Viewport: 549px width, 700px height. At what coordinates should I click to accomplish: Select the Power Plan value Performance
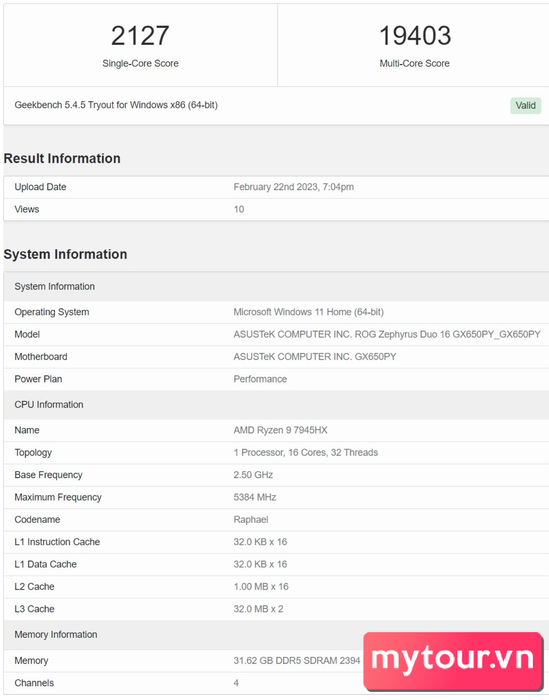tap(260, 379)
